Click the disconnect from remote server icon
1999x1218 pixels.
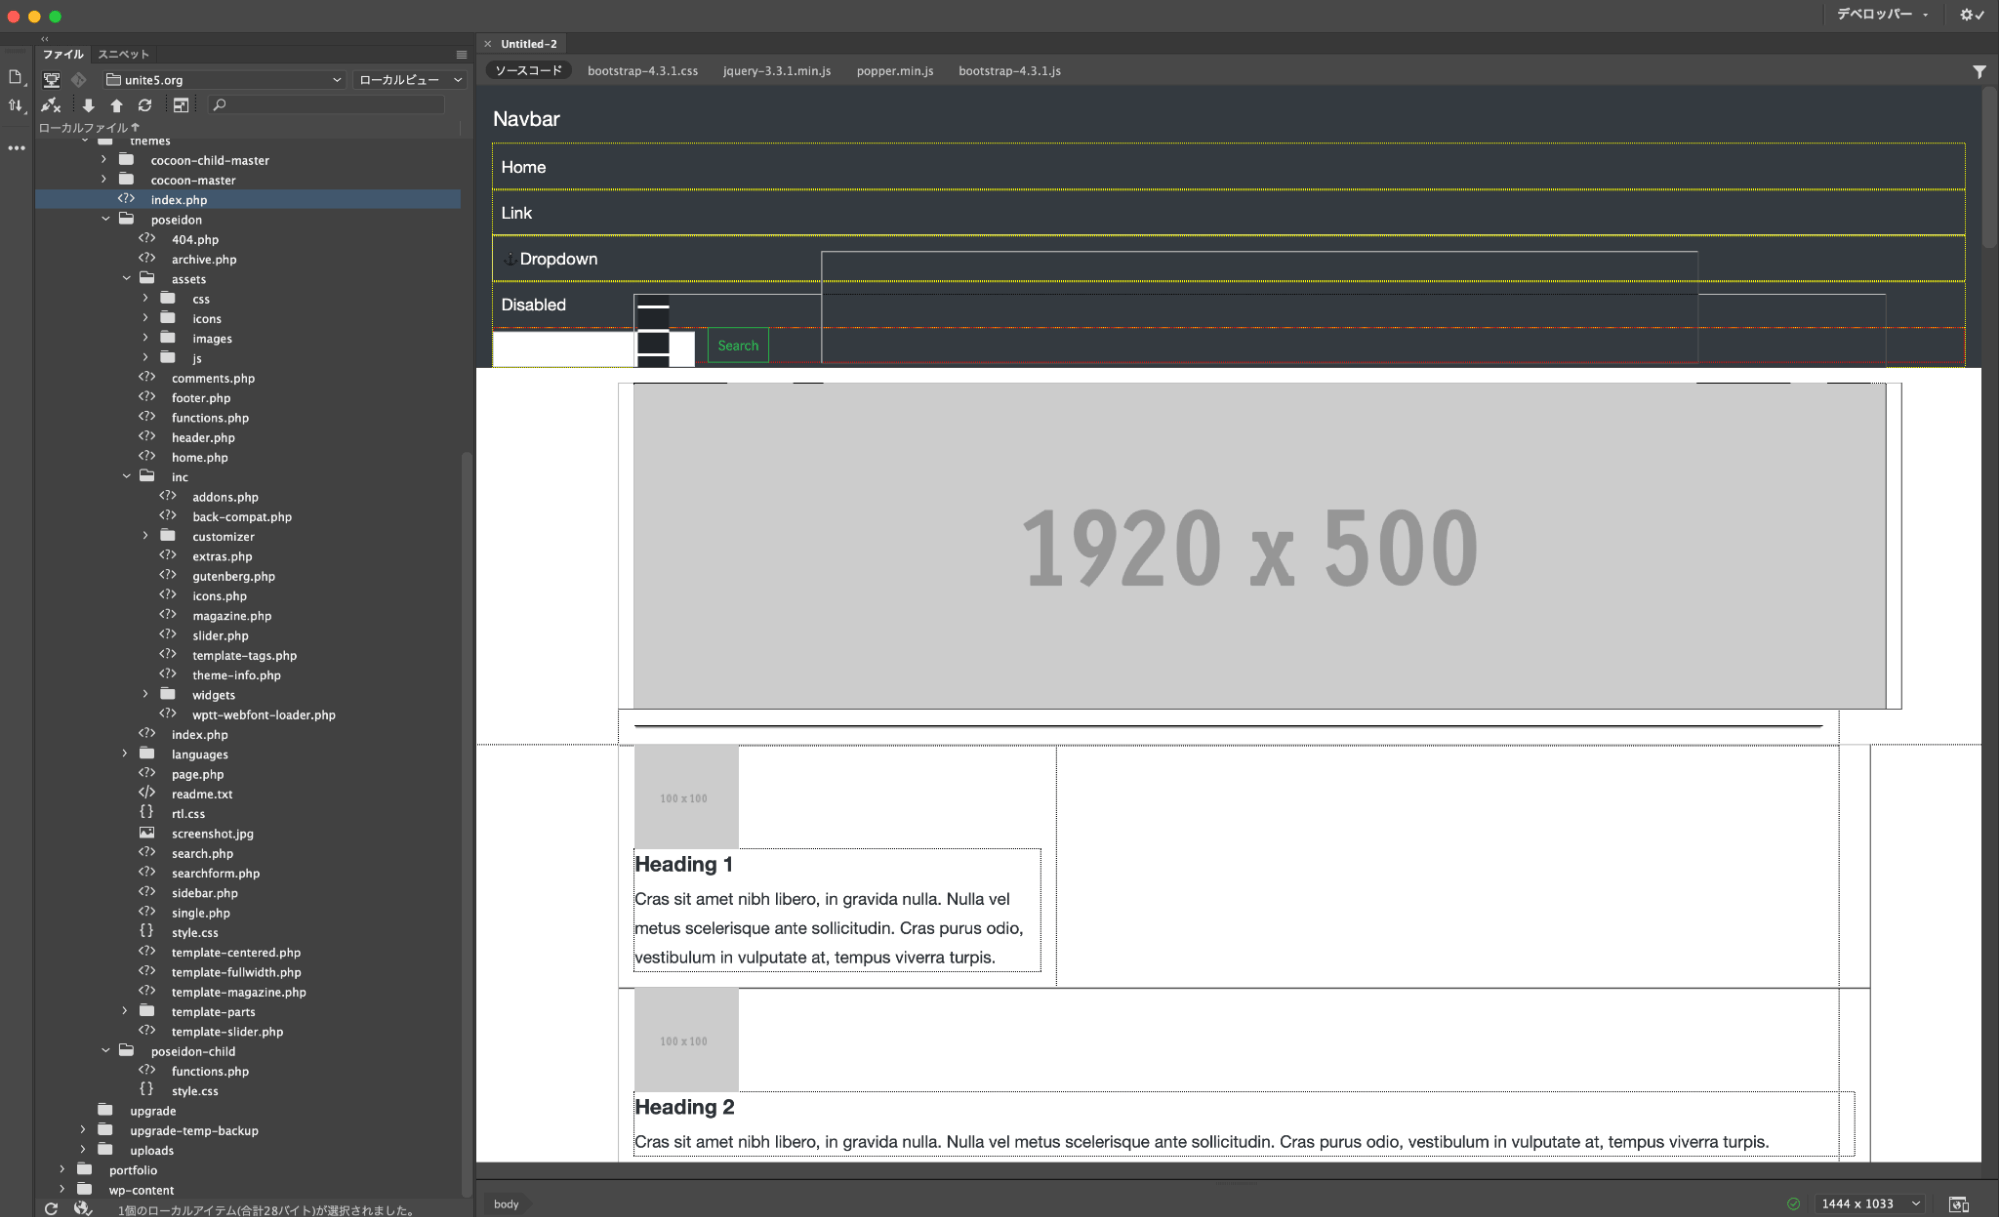pos(51,105)
